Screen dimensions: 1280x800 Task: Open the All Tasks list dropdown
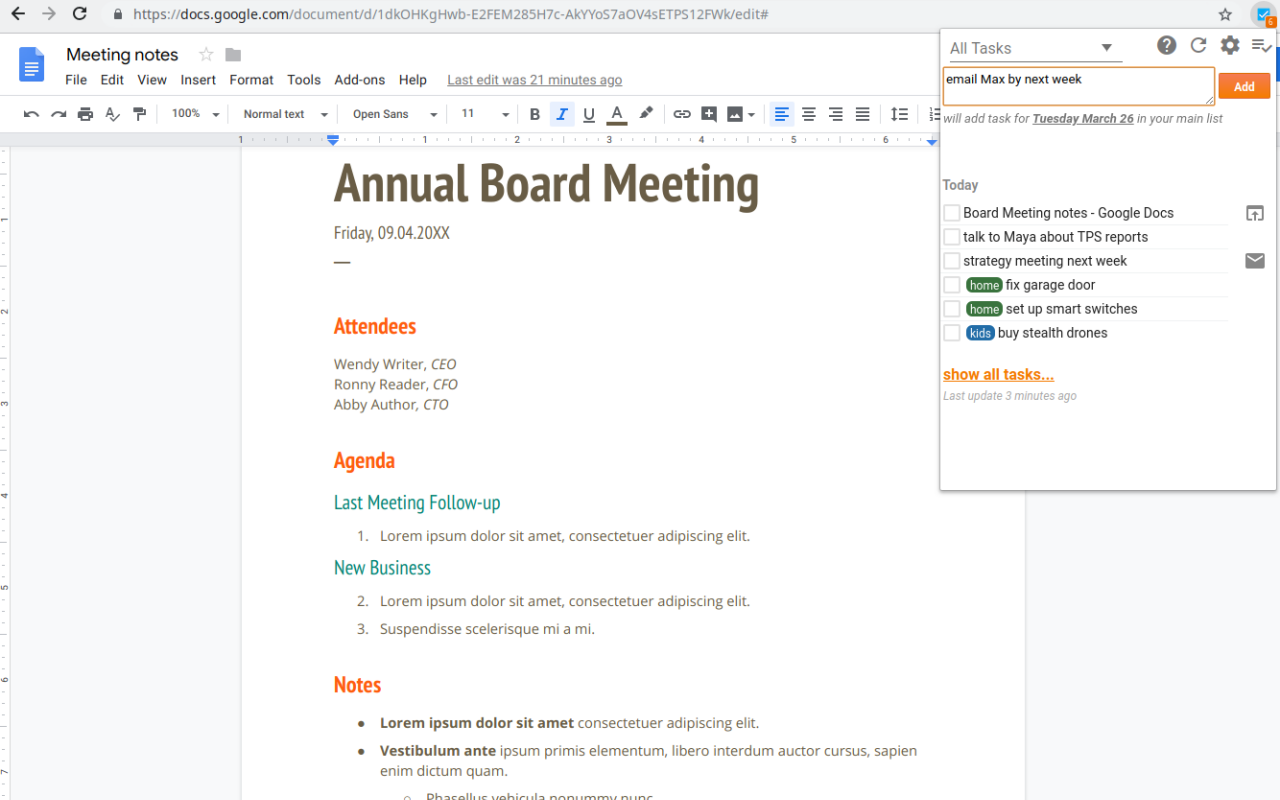pyautogui.click(x=1034, y=47)
